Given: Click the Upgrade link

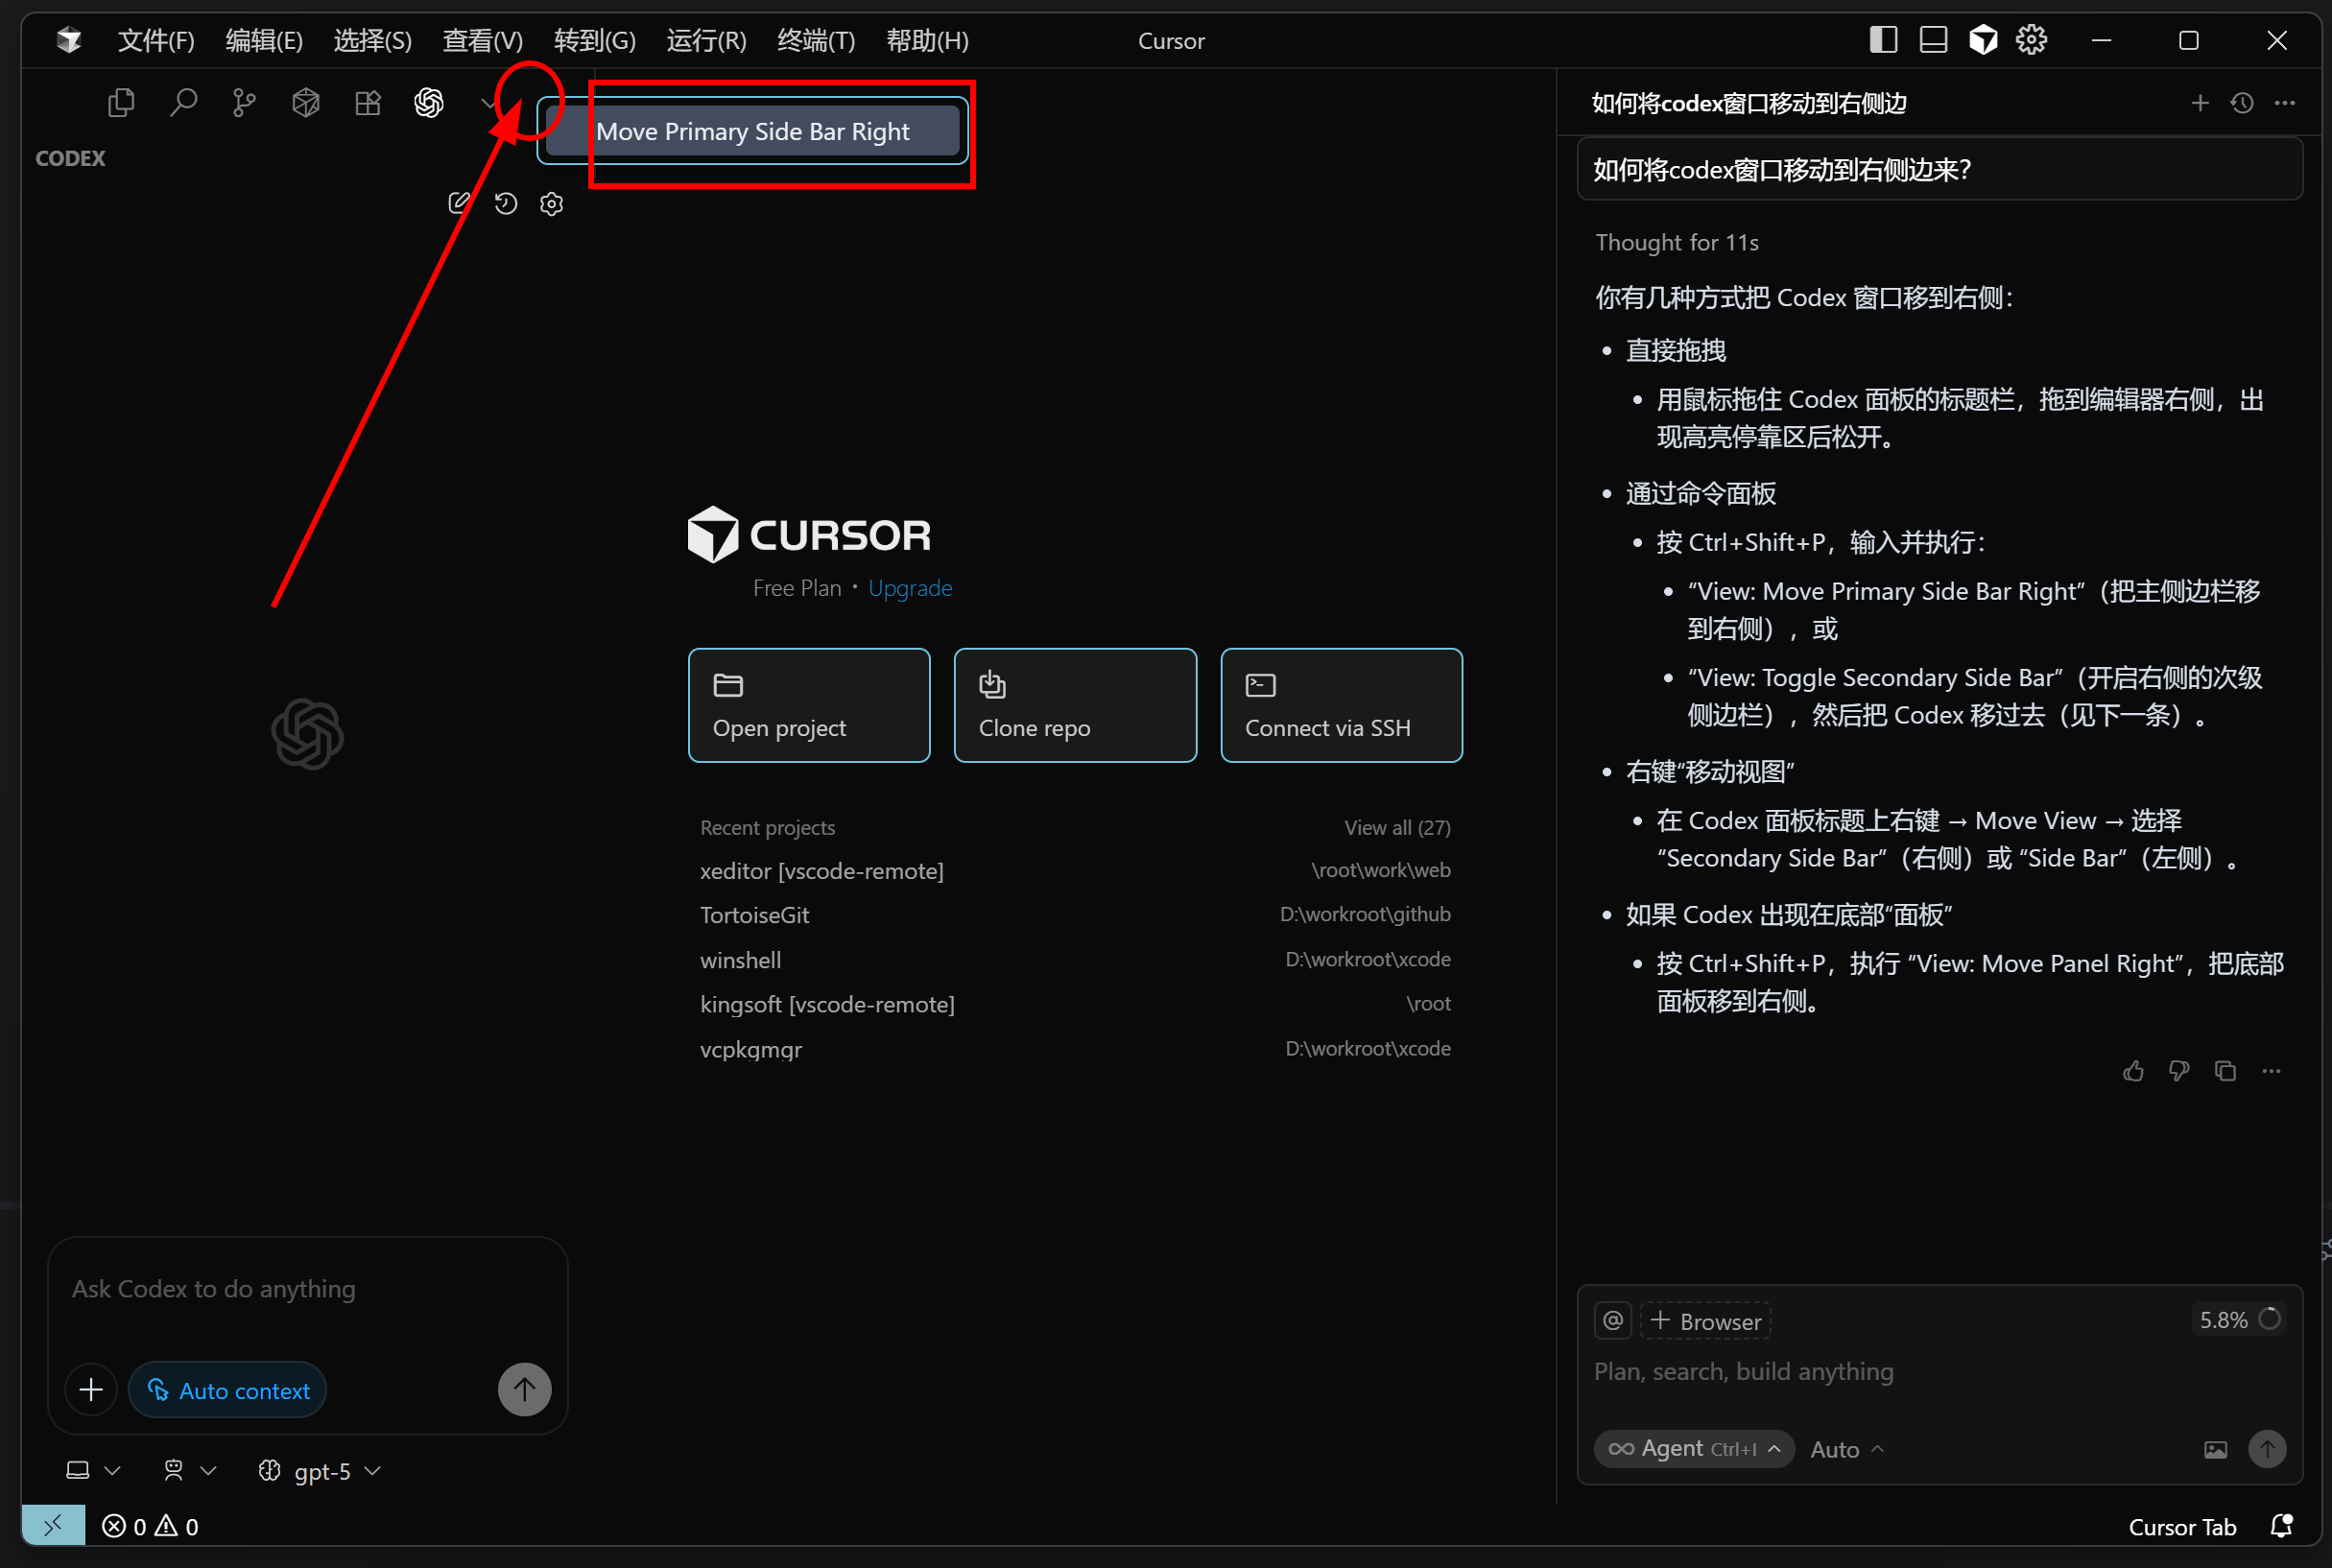Looking at the screenshot, I should tap(909, 588).
